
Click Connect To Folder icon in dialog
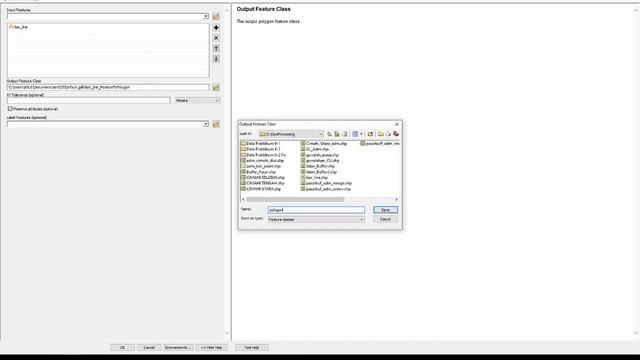370,134
